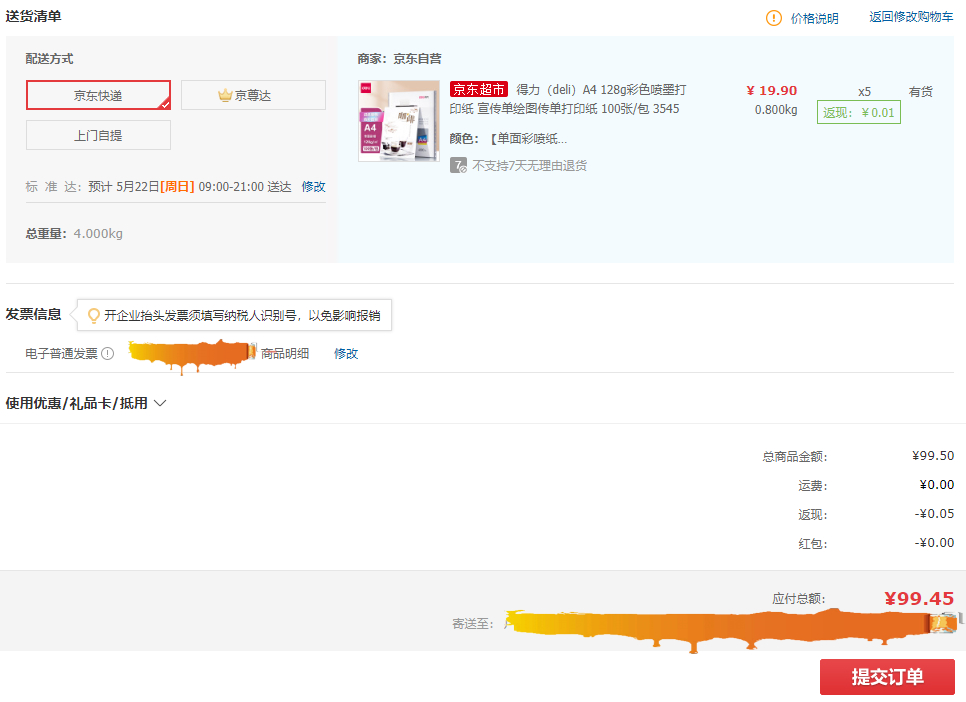This screenshot has width=966, height=702.
Task: Click the lightbulb tip icon
Action: pyautogui.click(x=94, y=316)
